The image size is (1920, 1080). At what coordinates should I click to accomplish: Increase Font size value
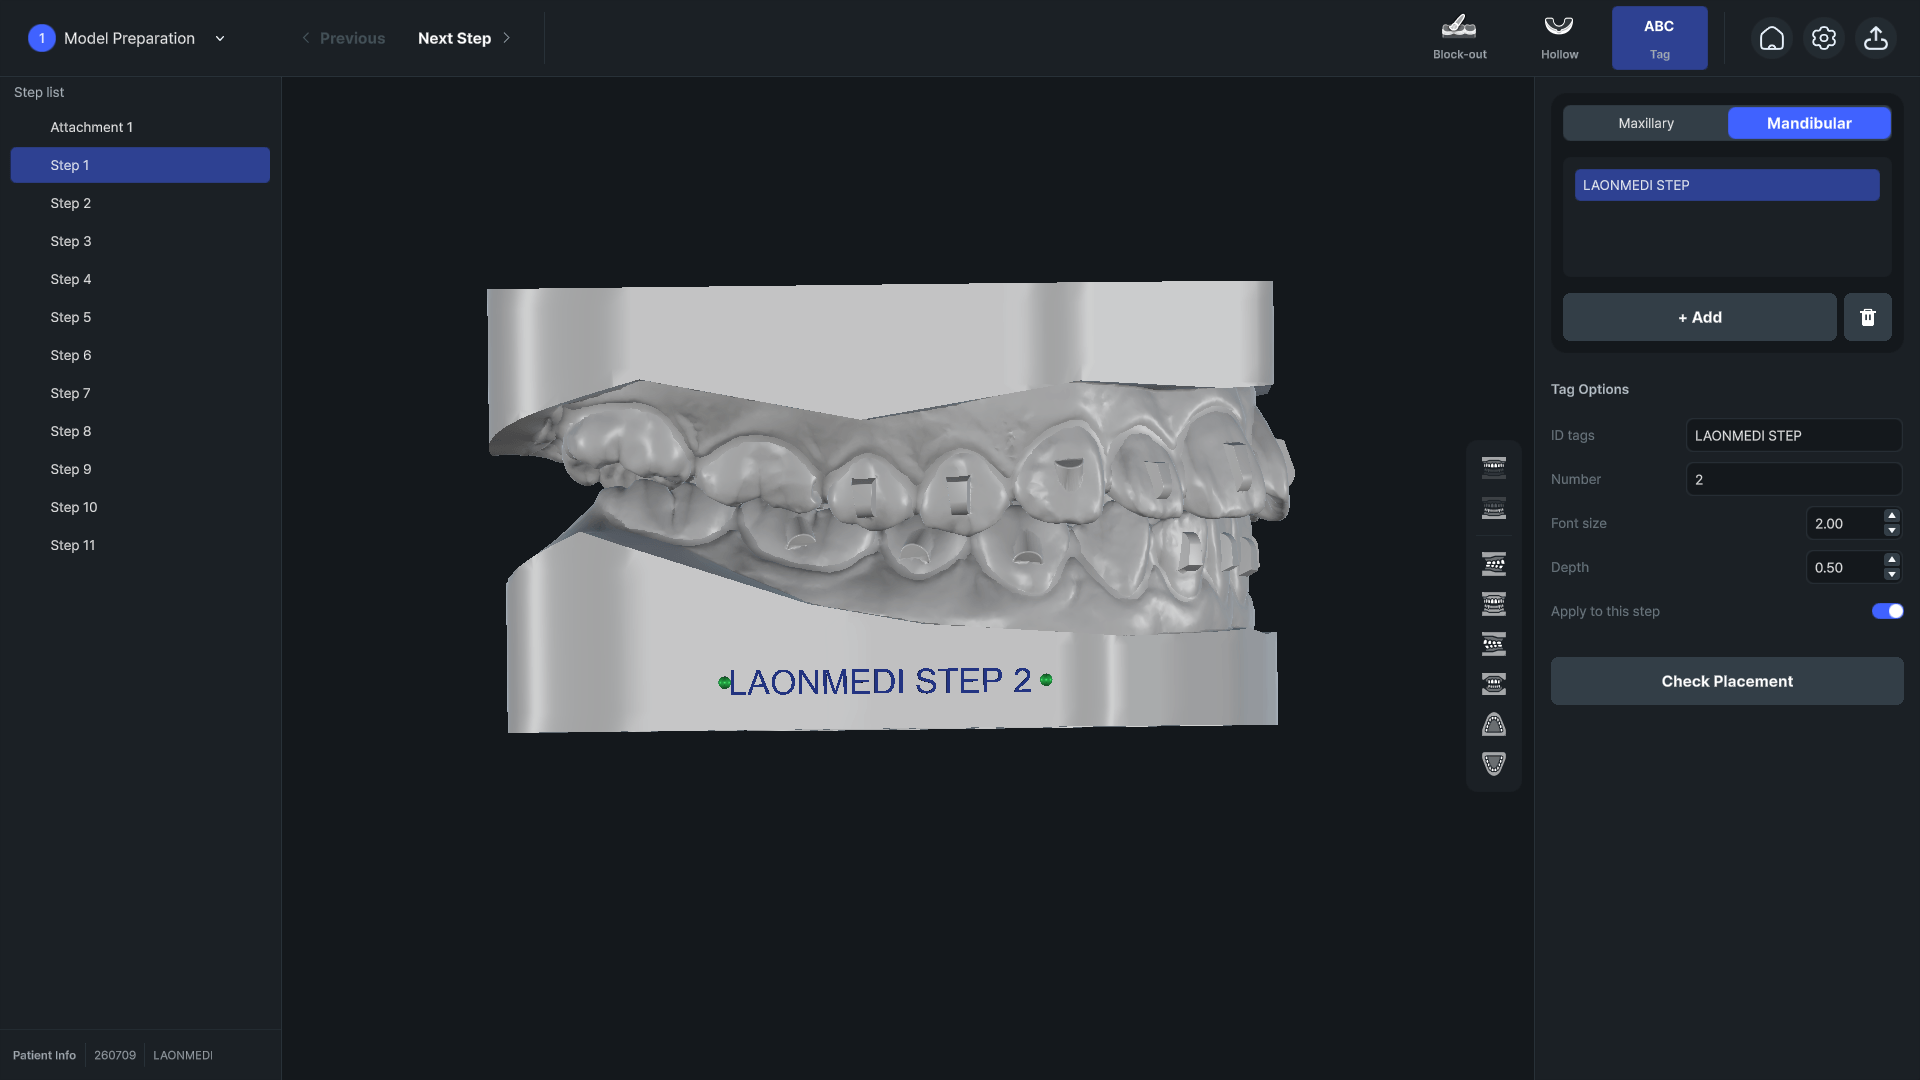click(1891, 516)
